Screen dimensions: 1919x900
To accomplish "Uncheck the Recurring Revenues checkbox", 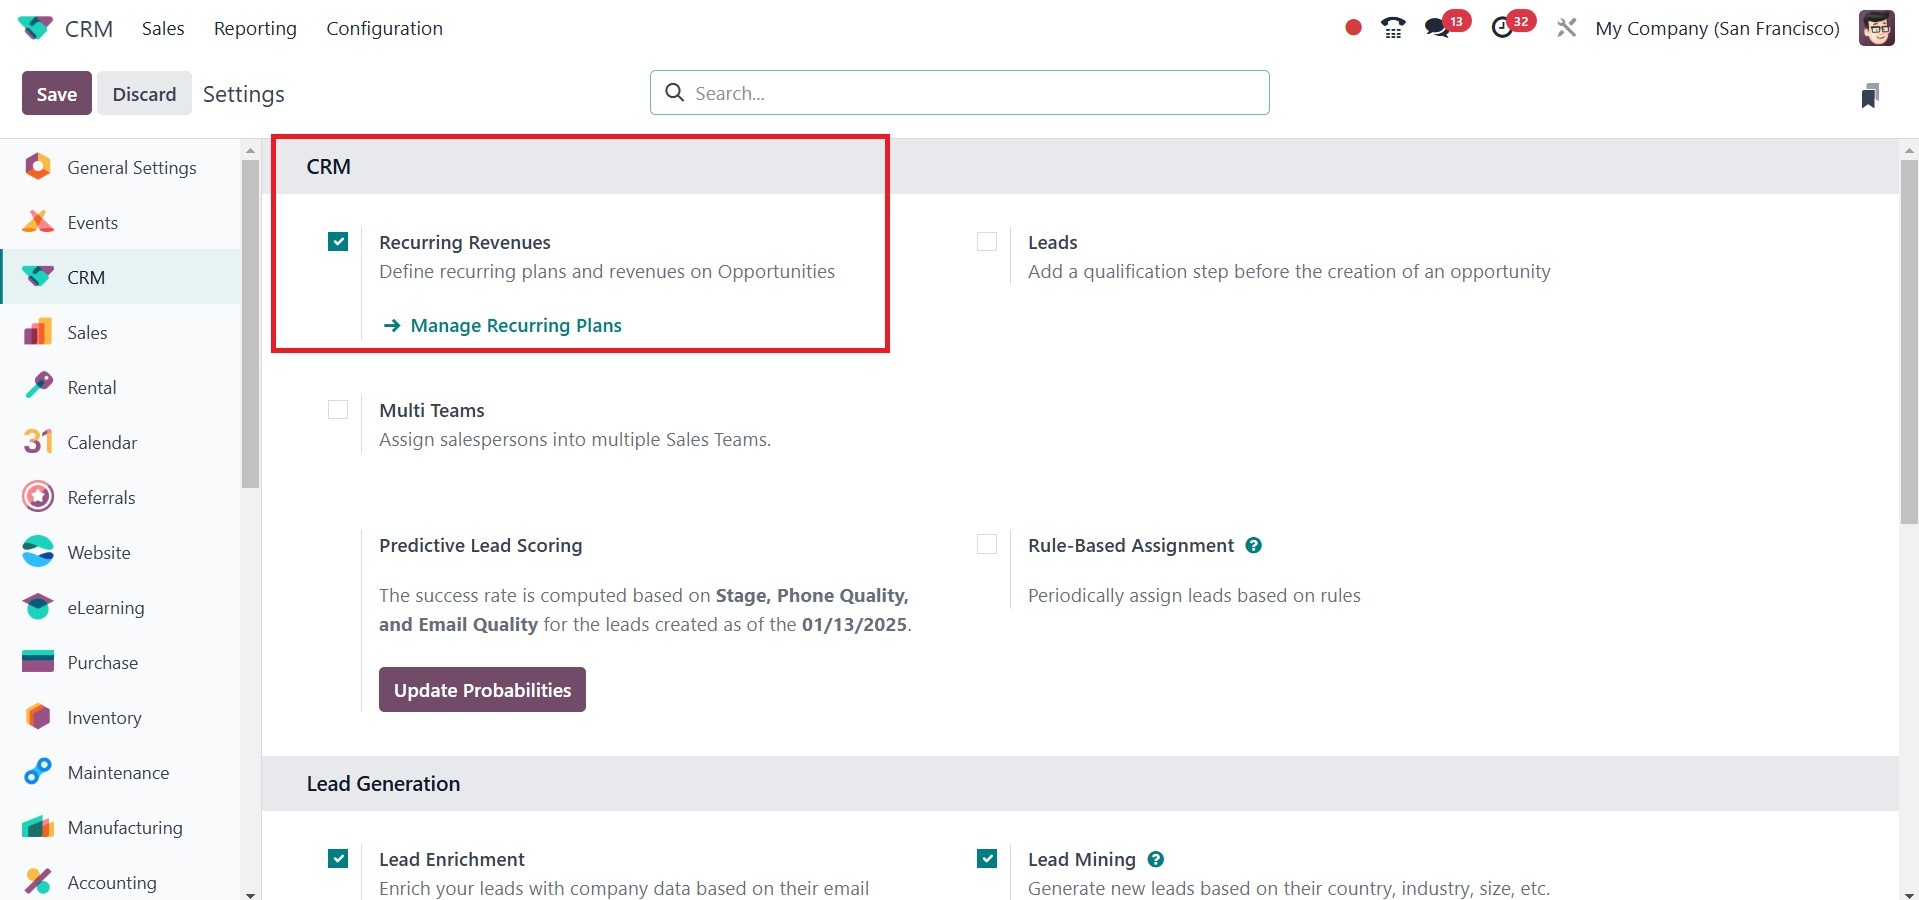I will tap(338, 242).
